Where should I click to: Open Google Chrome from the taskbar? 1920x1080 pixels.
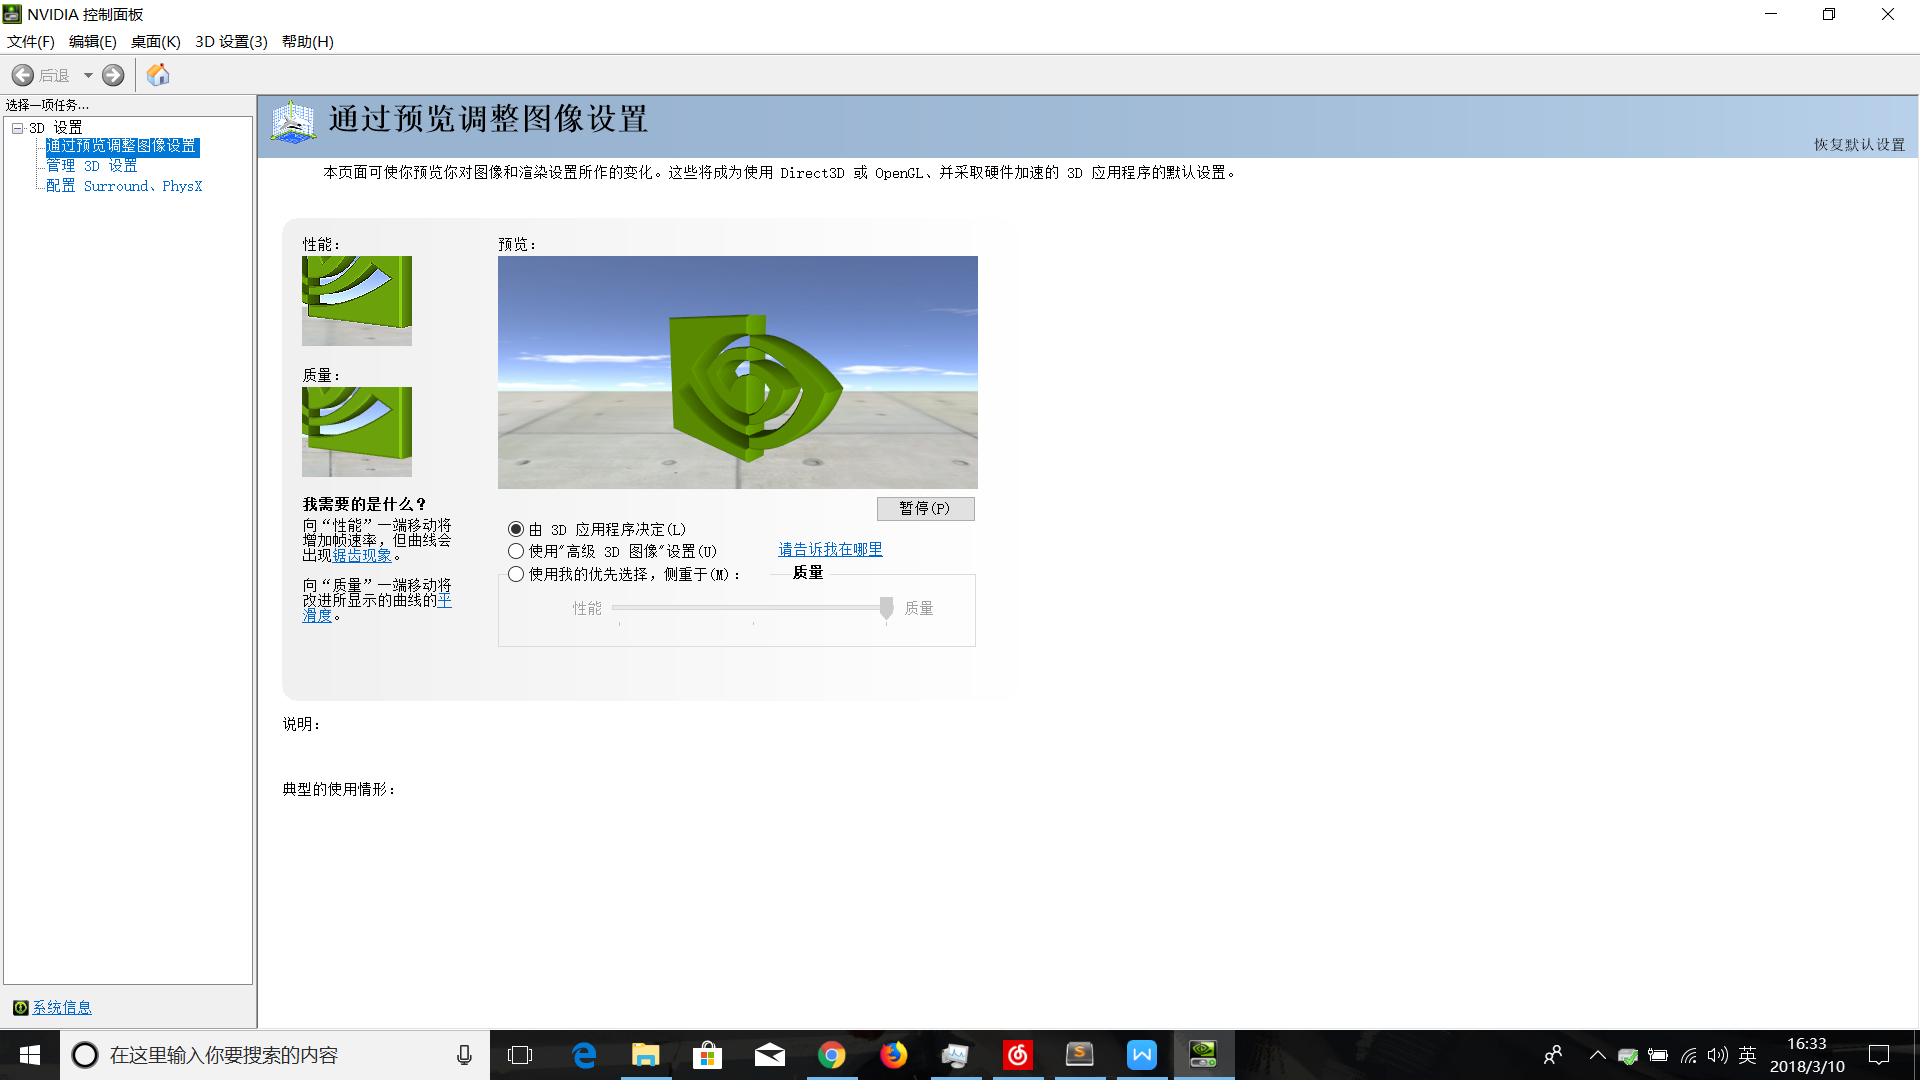[x=831, y=1055]
